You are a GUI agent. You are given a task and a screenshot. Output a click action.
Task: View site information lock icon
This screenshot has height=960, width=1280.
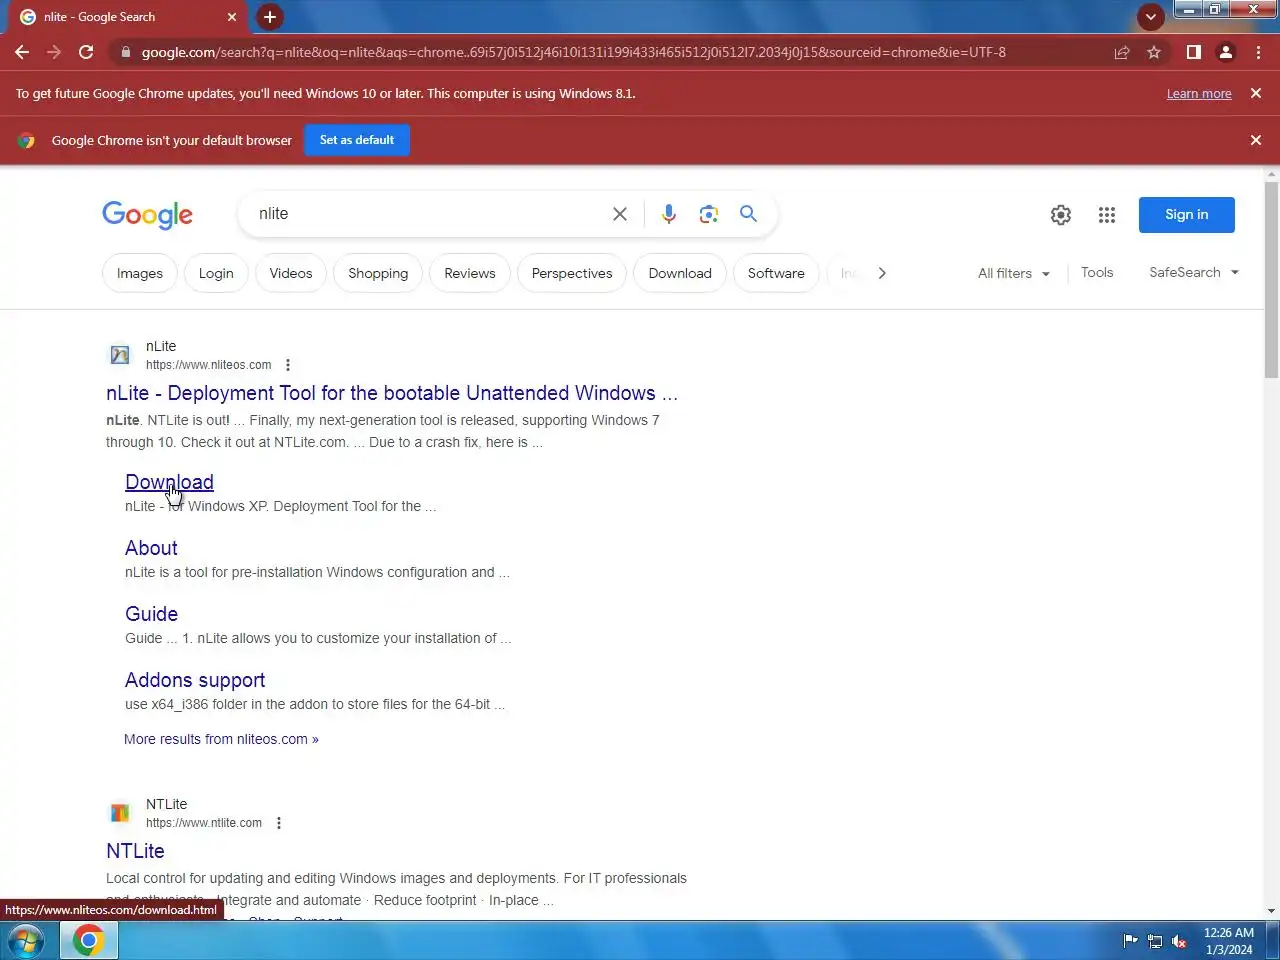pos(125,52)
